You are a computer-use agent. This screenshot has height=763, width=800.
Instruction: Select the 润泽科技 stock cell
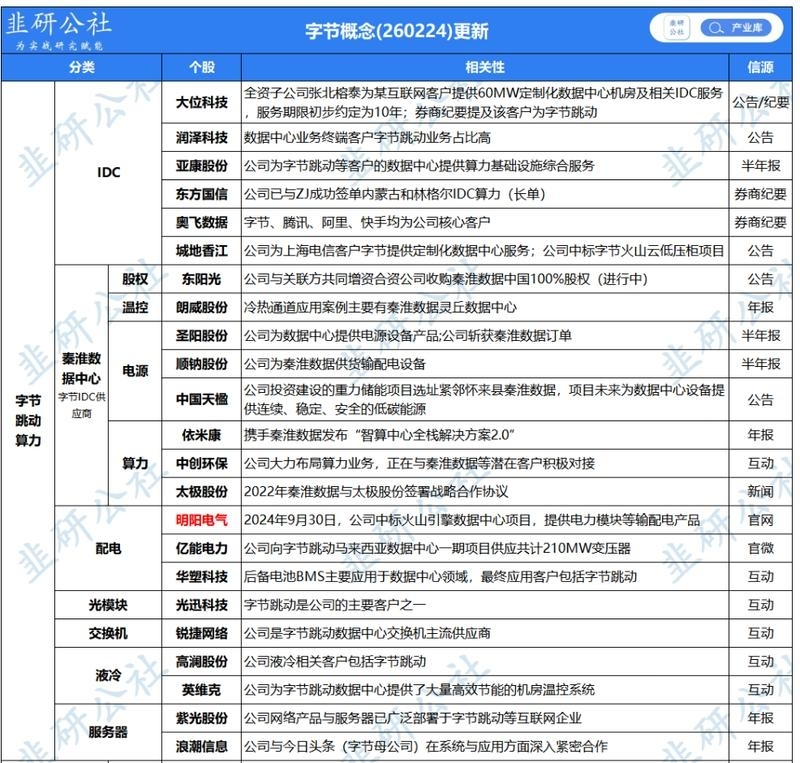(x=202, y=138)
